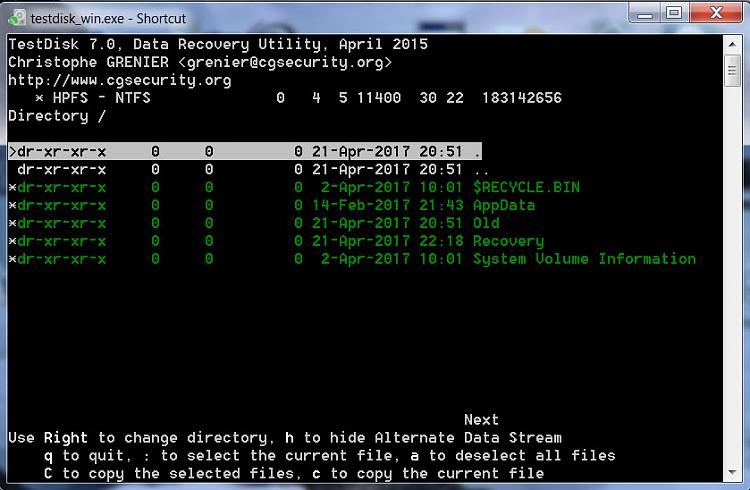Click the scrollbar down arrow

pyautogui.click(x=732, y=473)
